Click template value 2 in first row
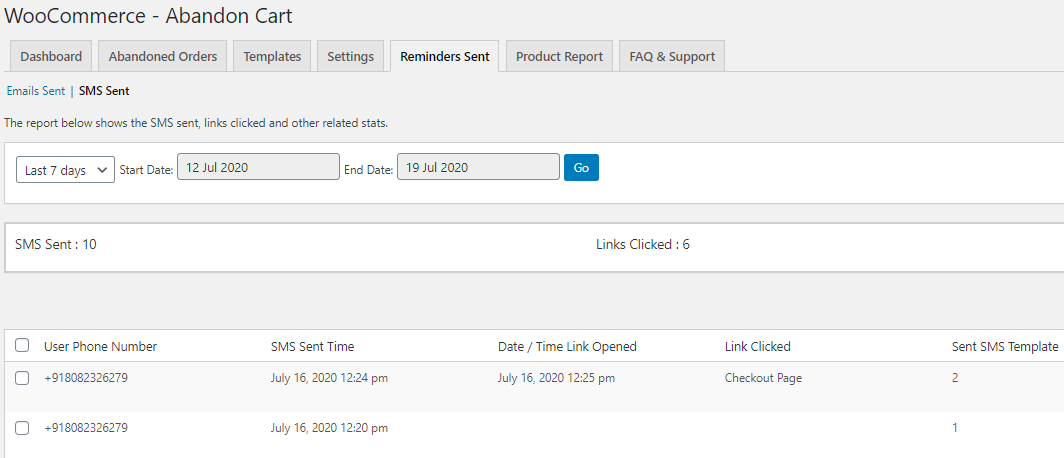 tap(955, 378)
